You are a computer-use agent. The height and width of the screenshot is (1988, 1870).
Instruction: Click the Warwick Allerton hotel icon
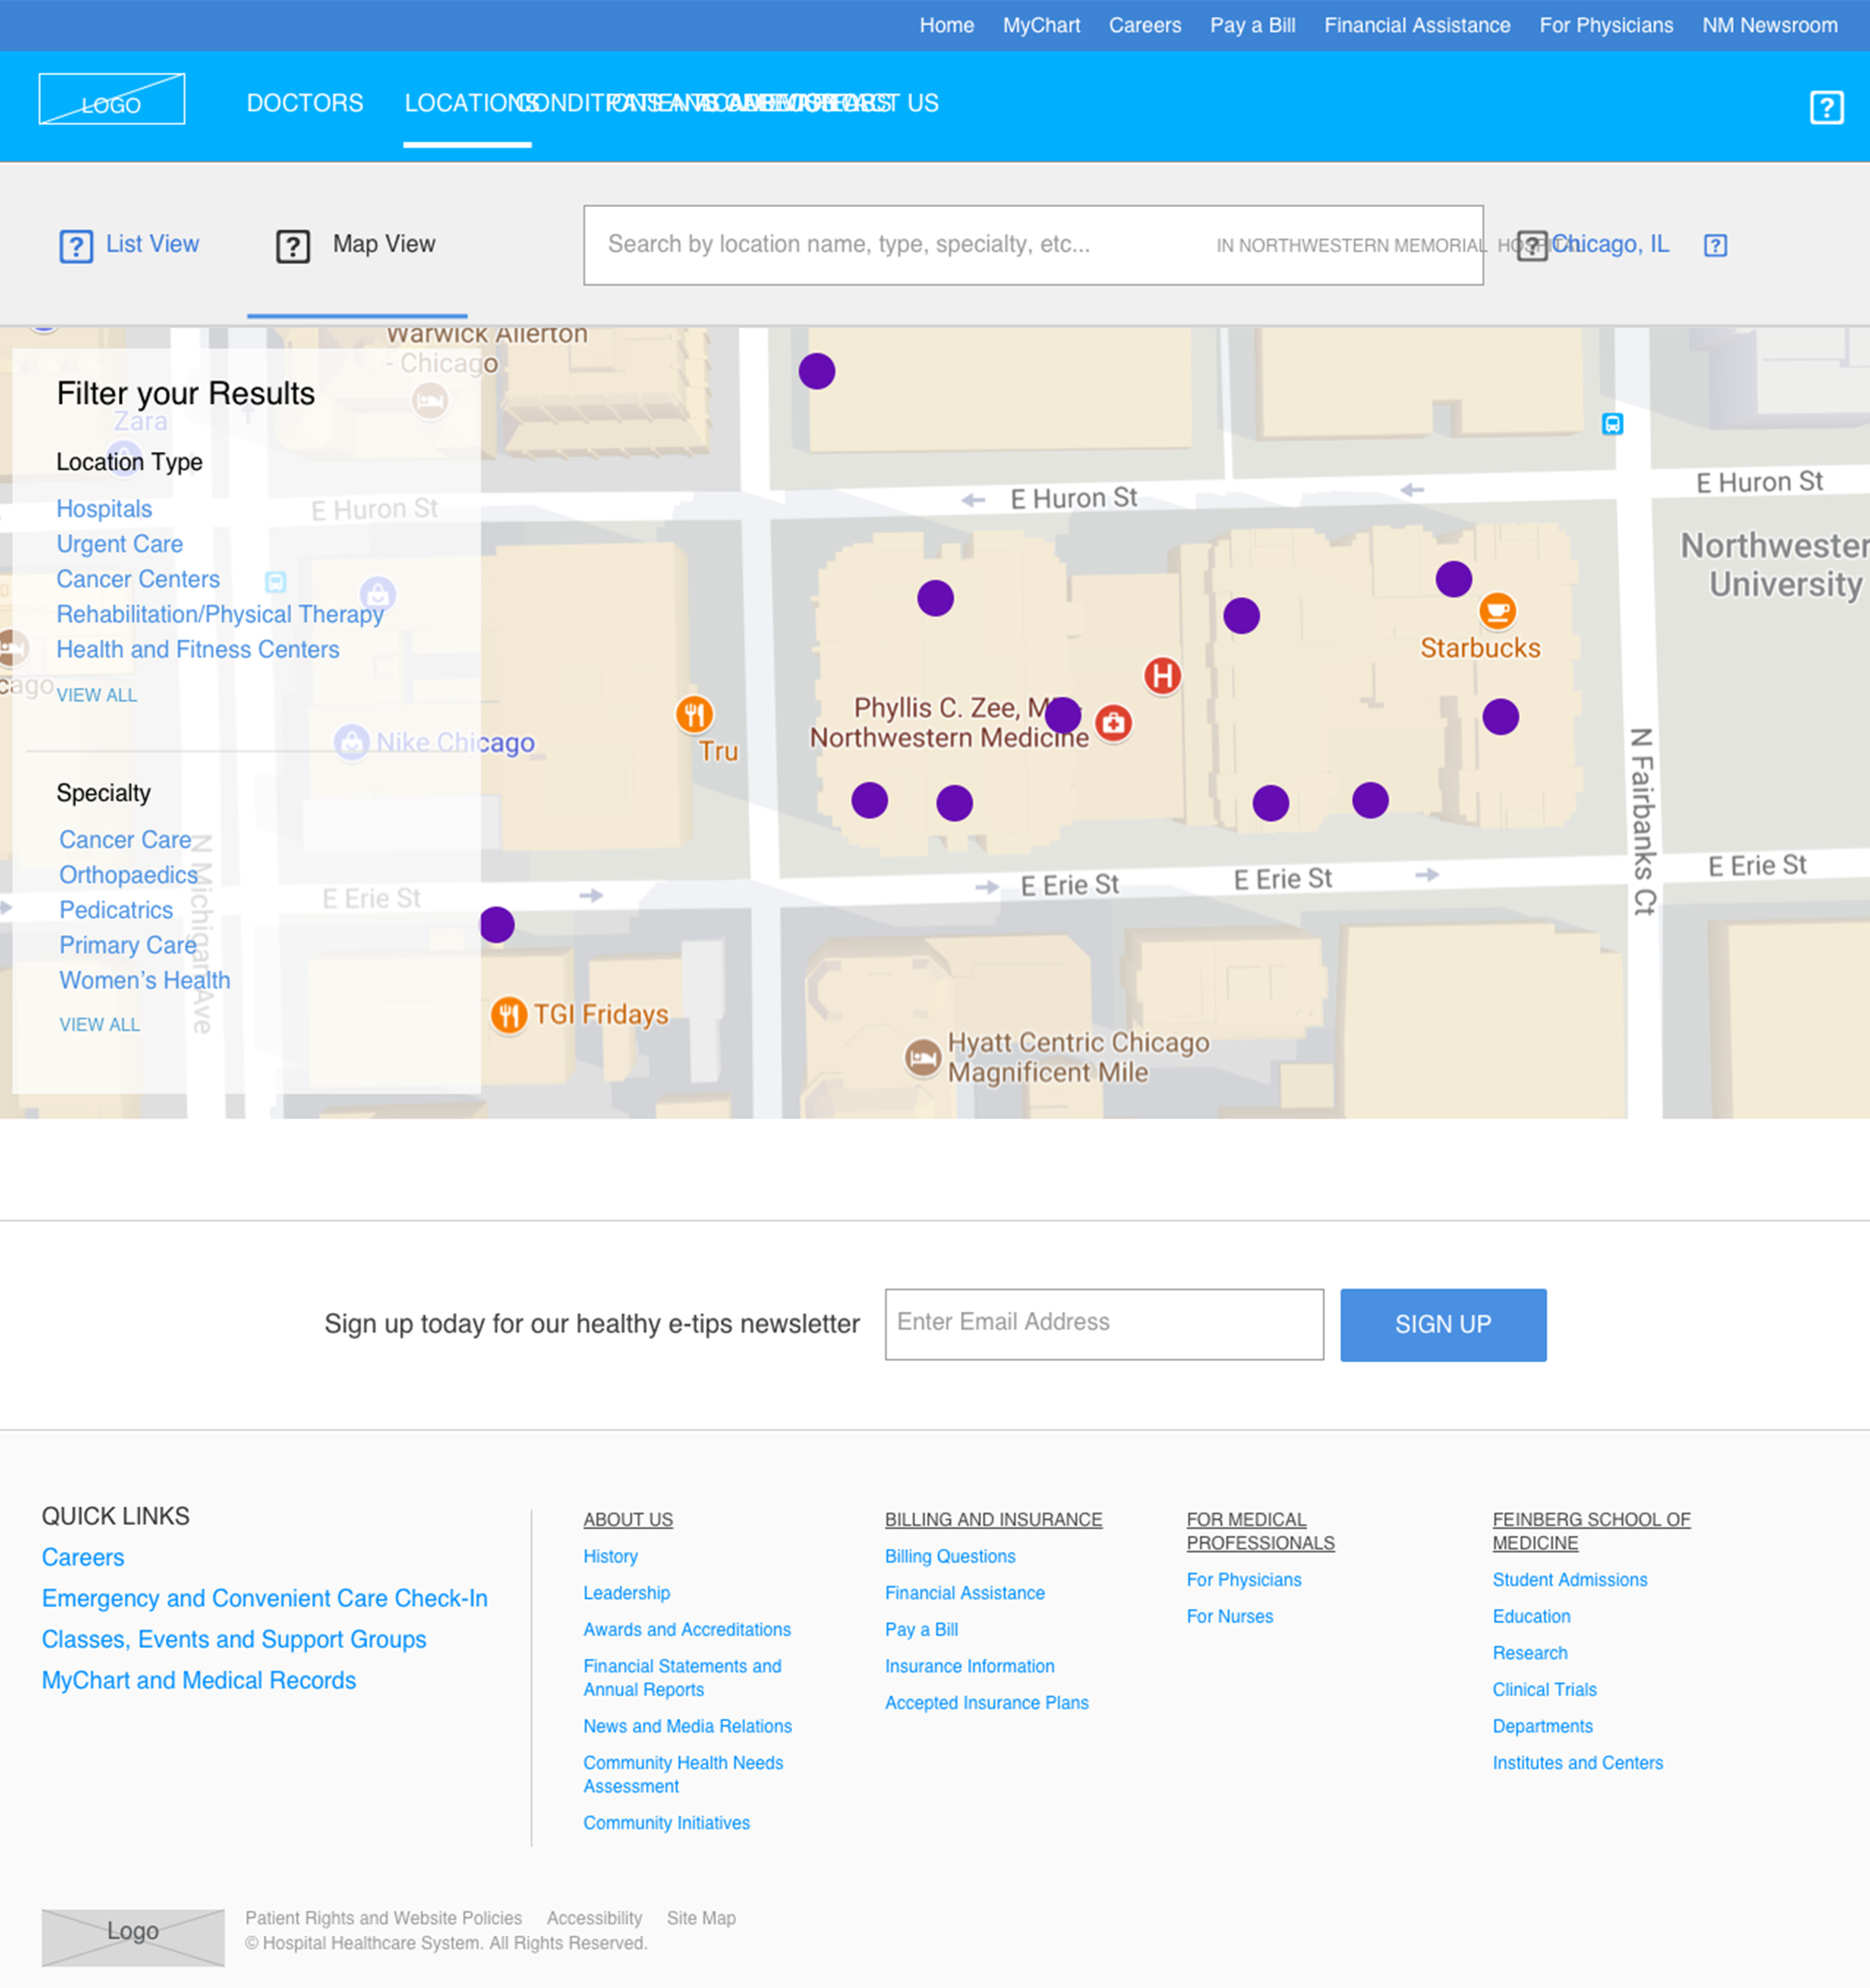click(430, 401)
